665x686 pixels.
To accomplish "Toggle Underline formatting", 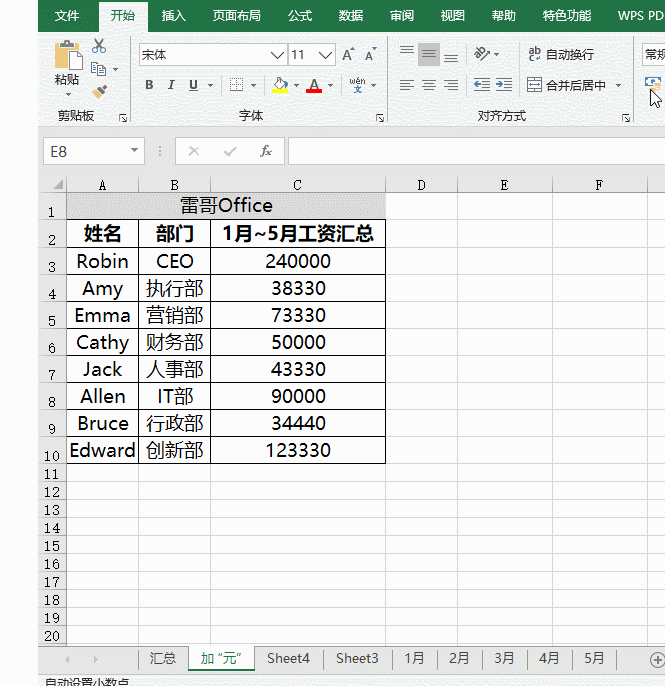I will (193, 85).
